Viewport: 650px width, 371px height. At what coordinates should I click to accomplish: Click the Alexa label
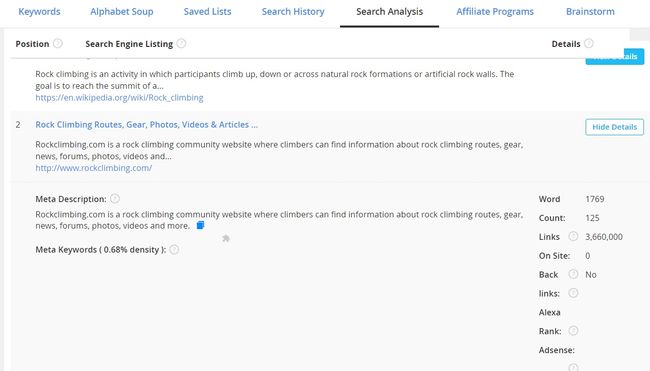pyautogui.click(x=550, y=313)
